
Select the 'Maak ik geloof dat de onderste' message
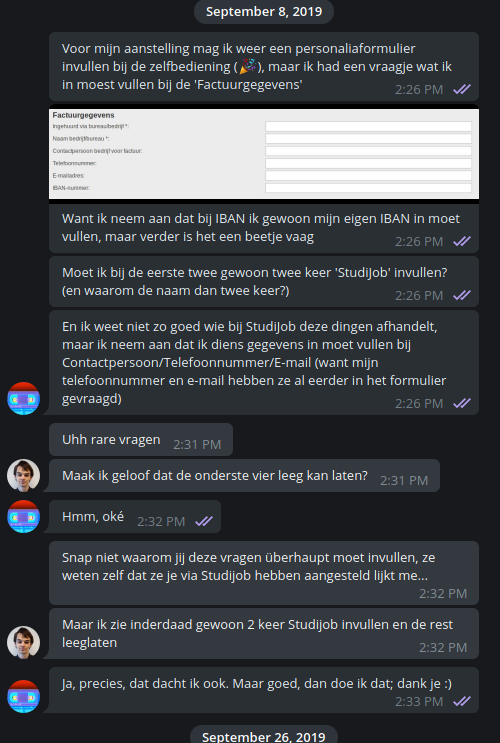[x=244, y=476]
